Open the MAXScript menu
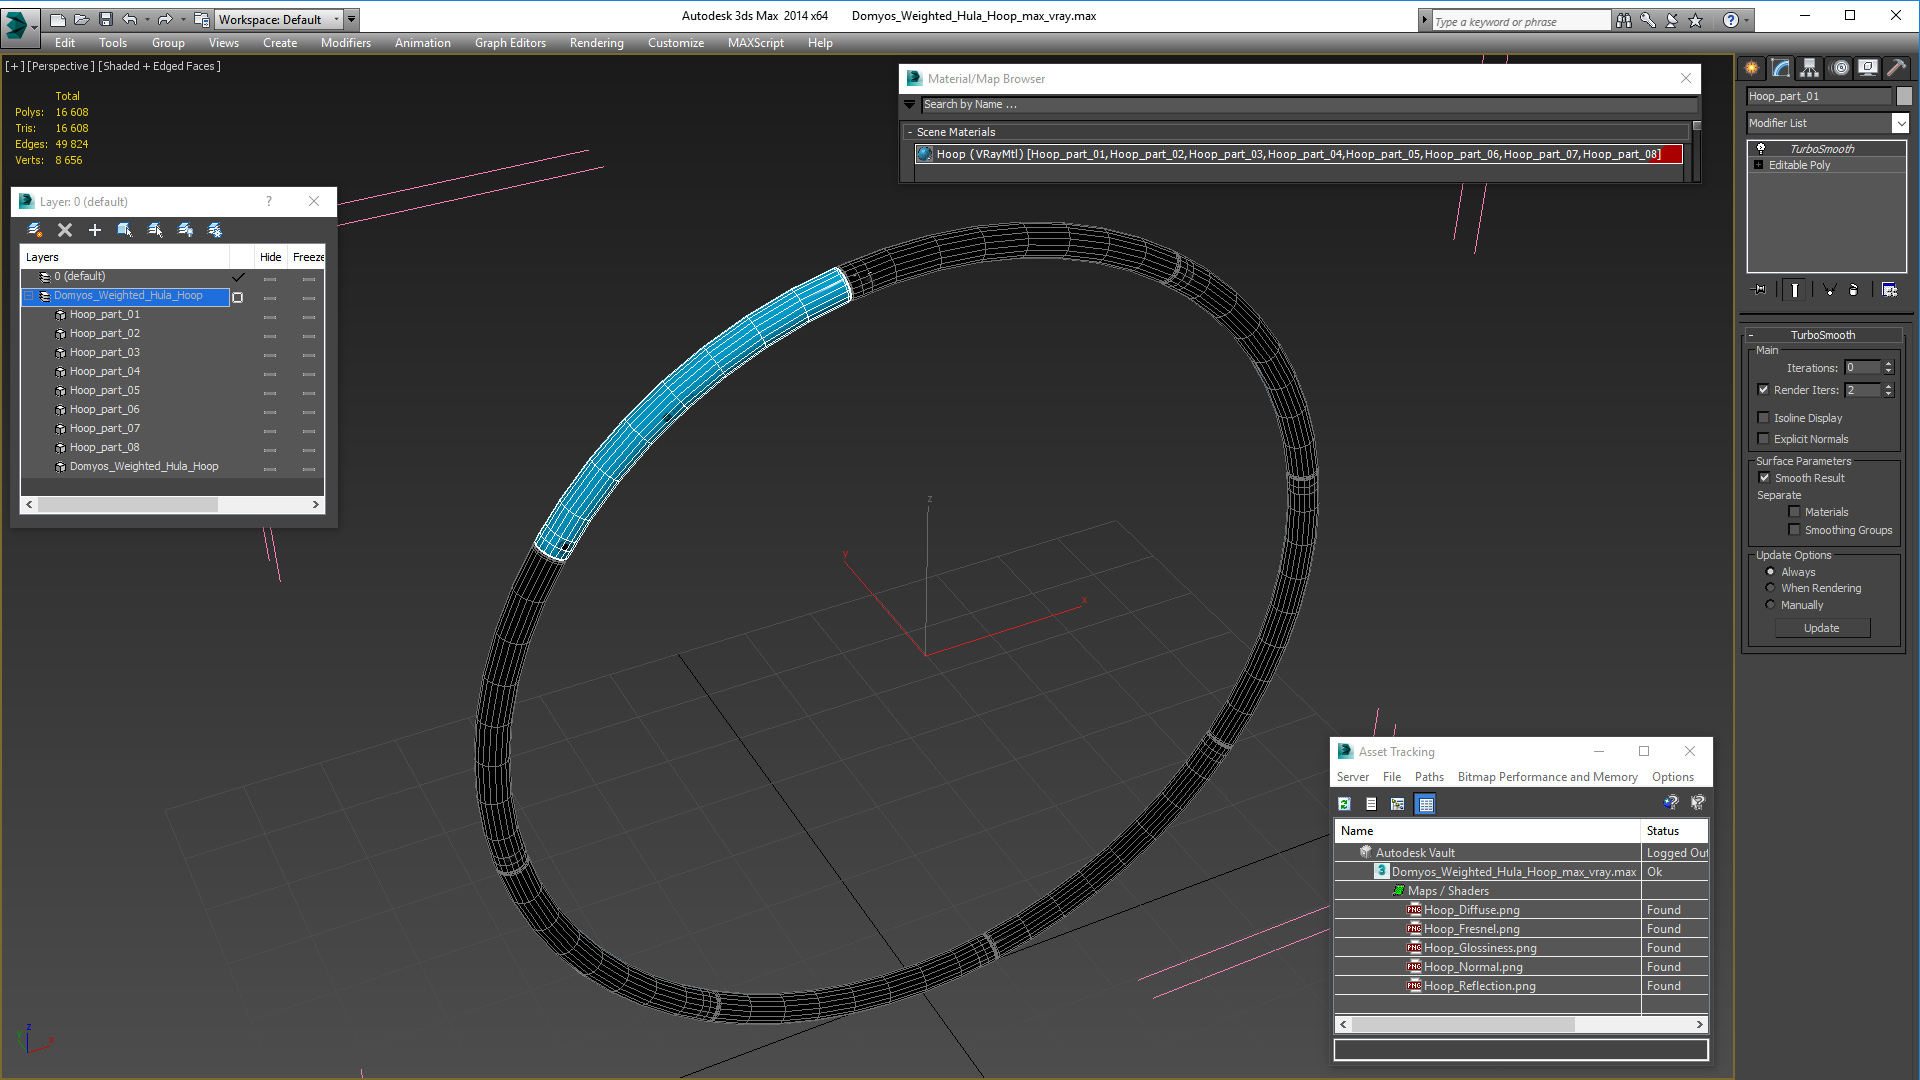This screenshot has width=1920, height=1080. coord(755,43)
